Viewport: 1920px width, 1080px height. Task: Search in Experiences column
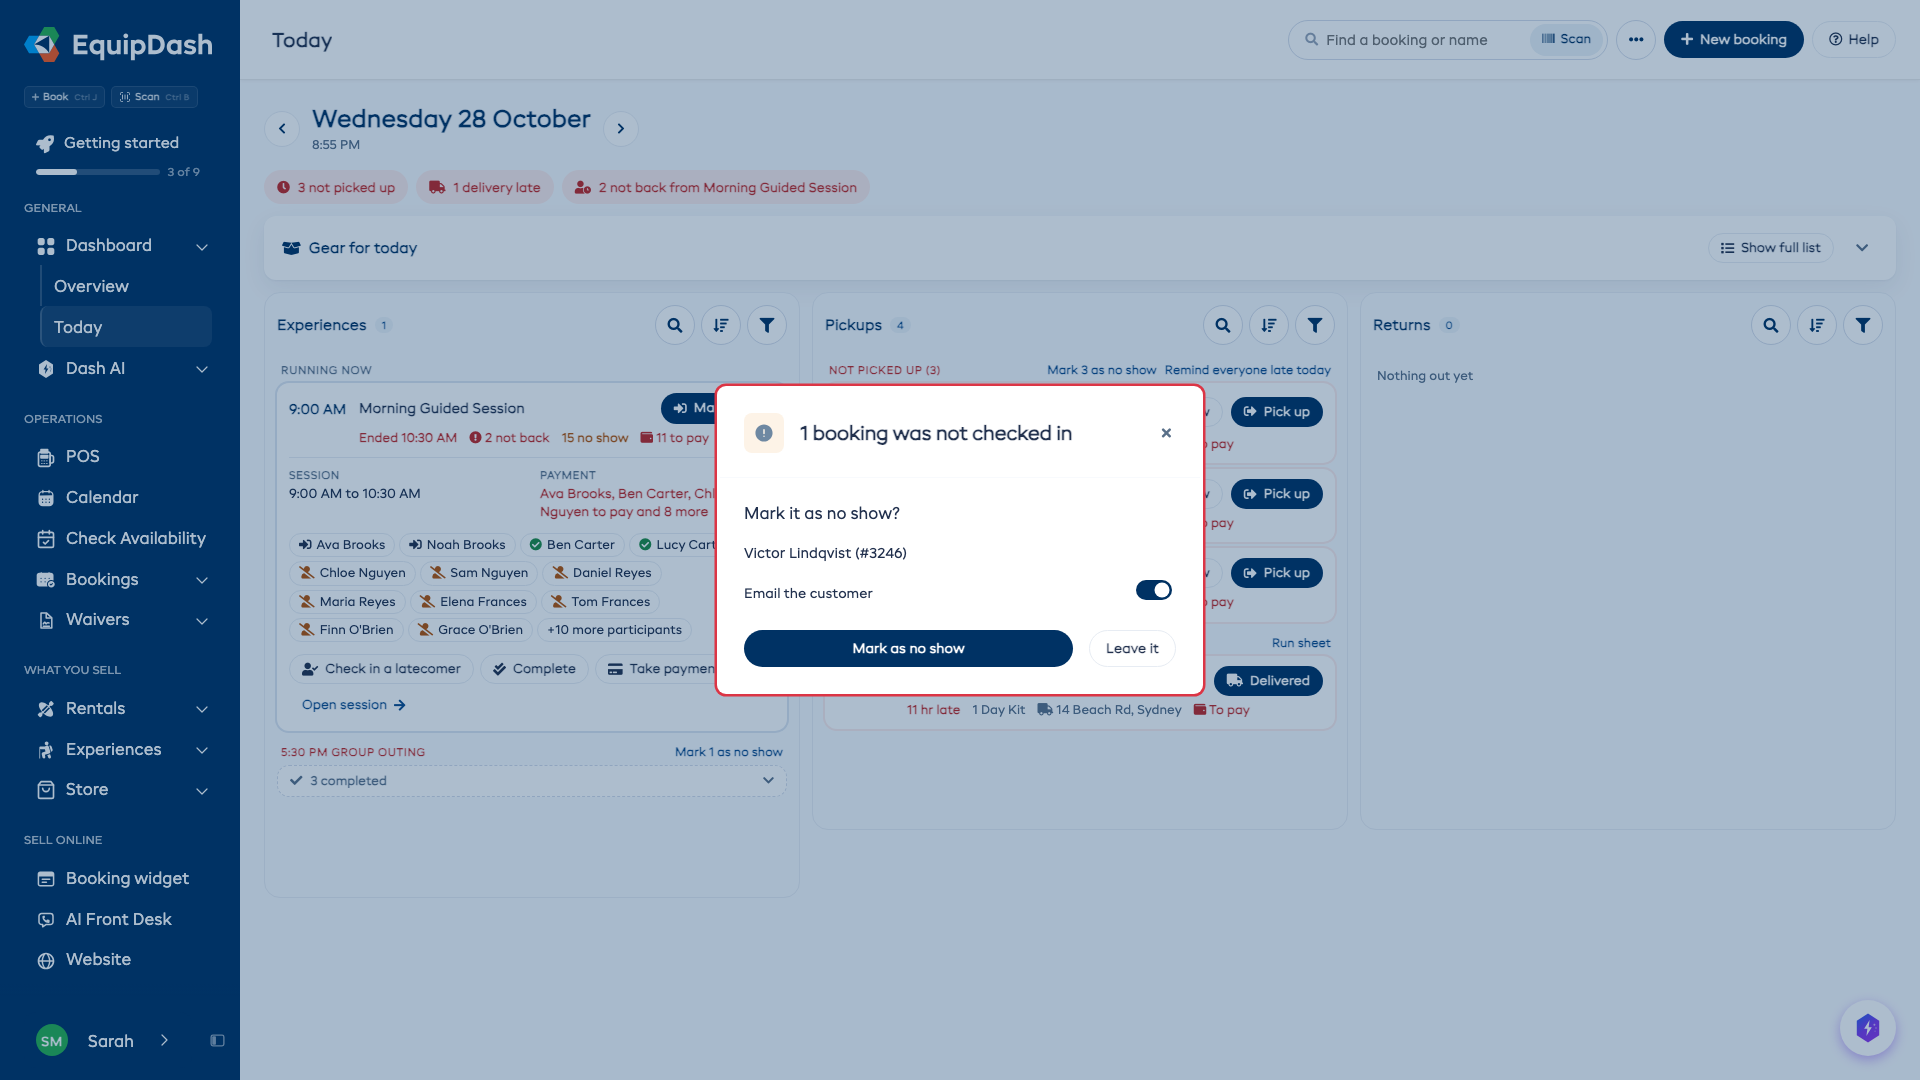click(x=675, y=325)
